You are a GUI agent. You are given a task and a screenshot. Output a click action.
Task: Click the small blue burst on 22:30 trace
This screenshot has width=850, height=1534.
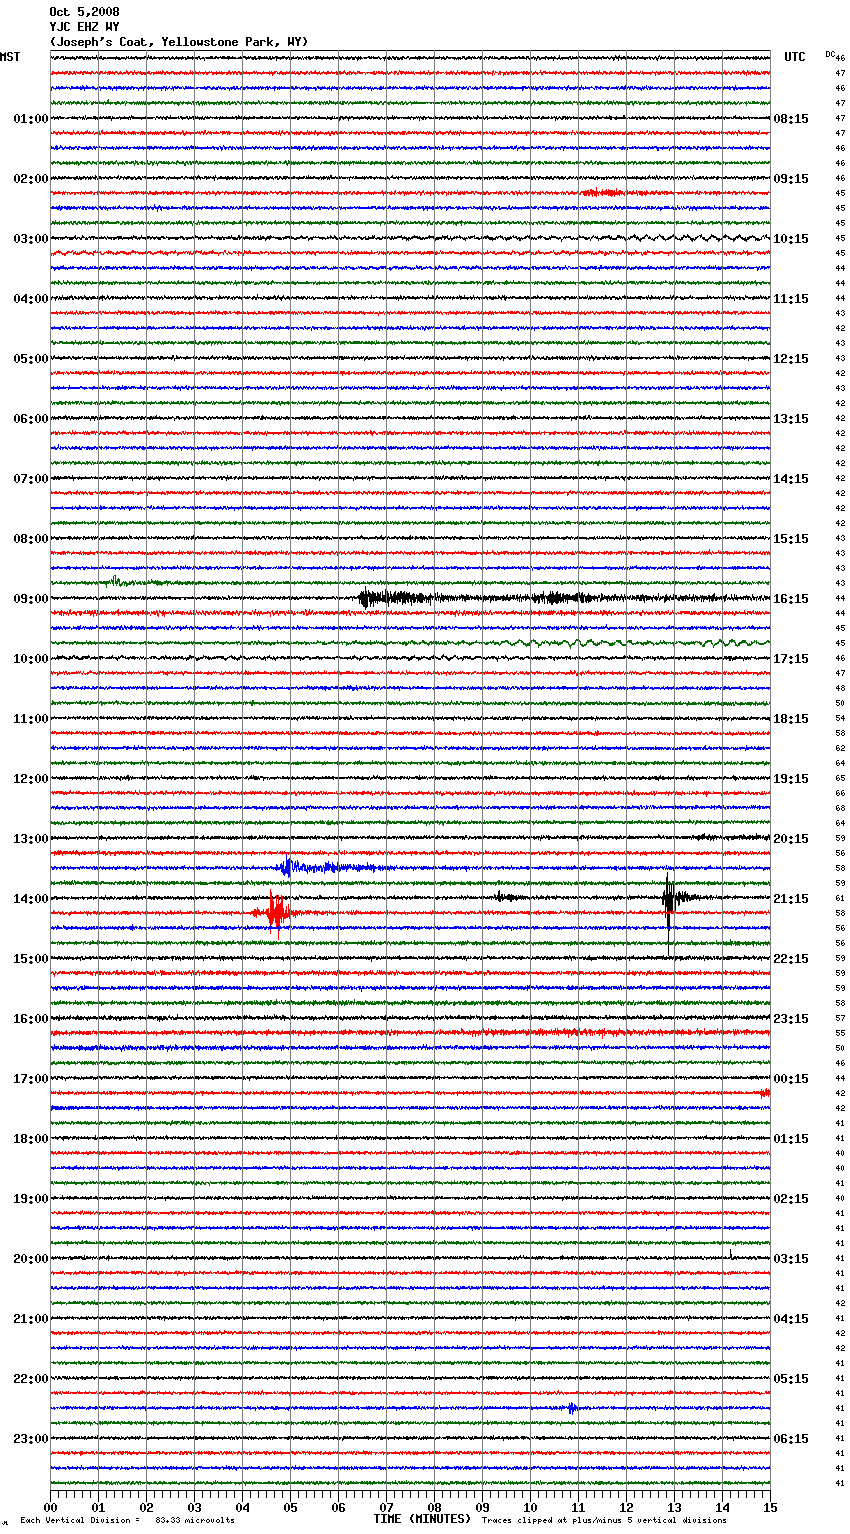[572, 1408]
